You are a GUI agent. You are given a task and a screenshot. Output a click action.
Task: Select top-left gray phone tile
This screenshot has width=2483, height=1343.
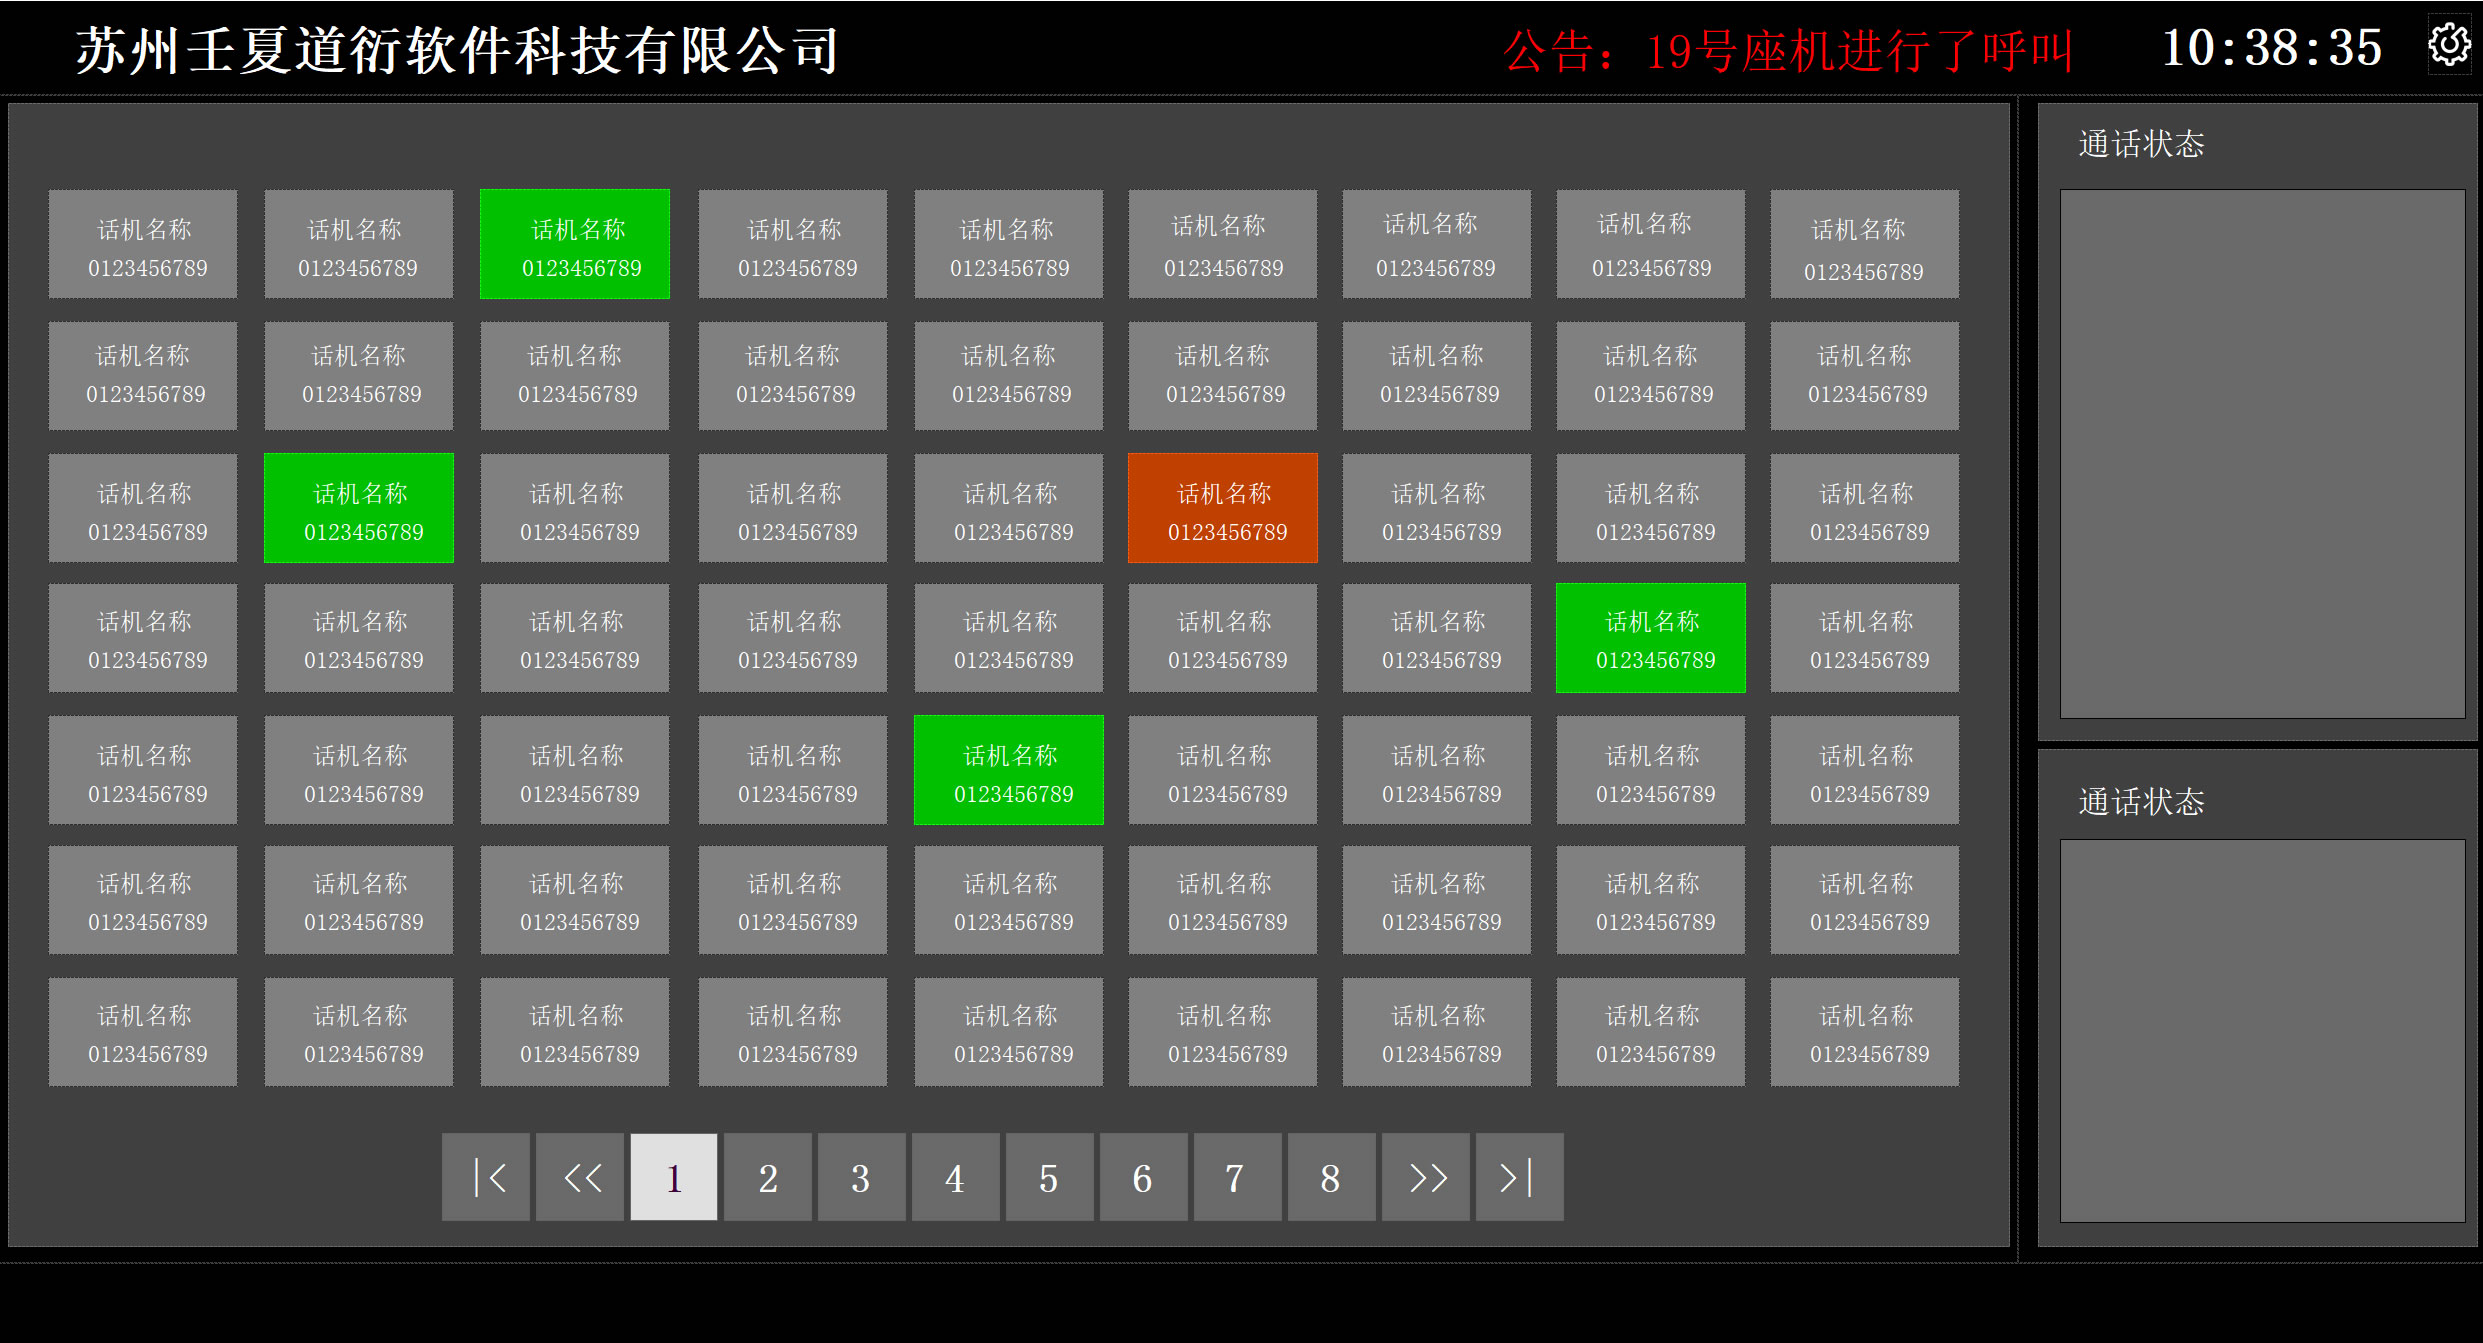[x=143, y=245]
